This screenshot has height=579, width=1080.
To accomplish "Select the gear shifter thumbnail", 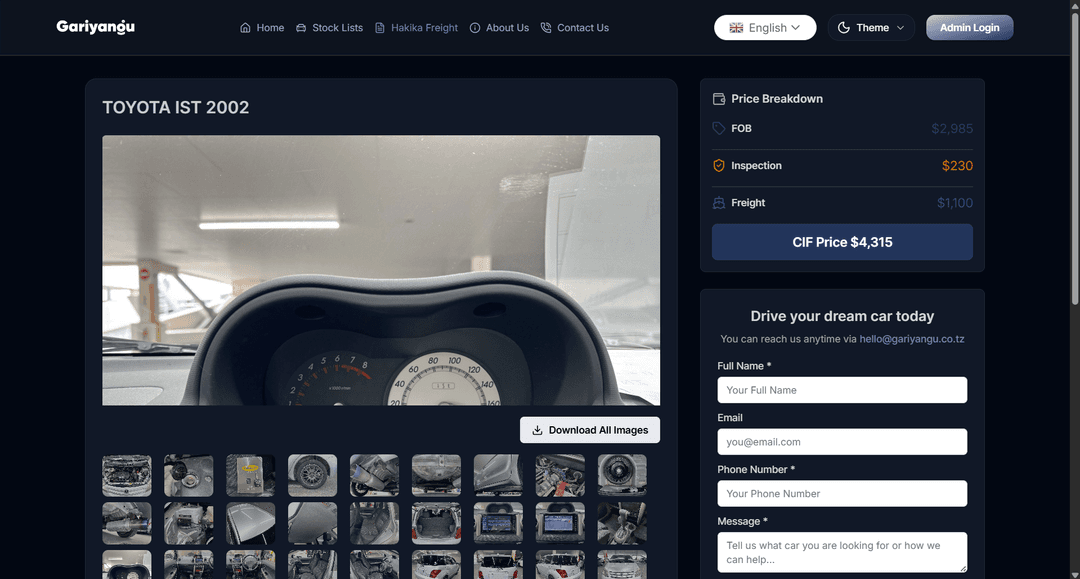I will point(622,523).
